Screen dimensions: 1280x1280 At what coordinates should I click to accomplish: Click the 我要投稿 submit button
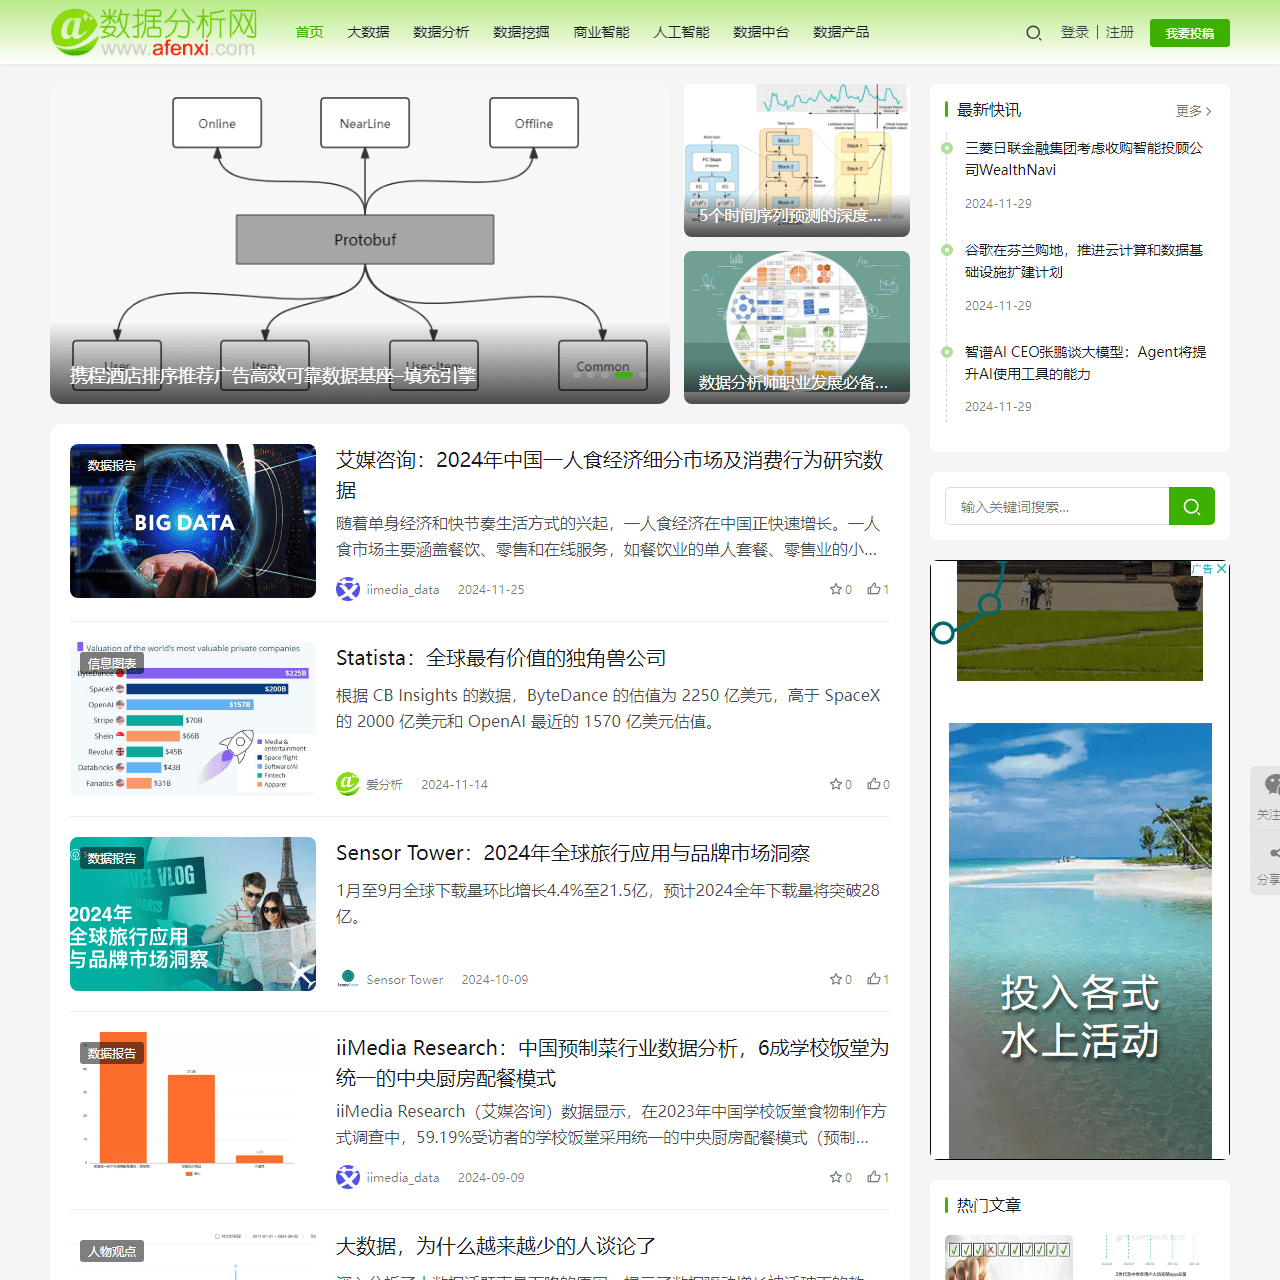coord(1189,32)
